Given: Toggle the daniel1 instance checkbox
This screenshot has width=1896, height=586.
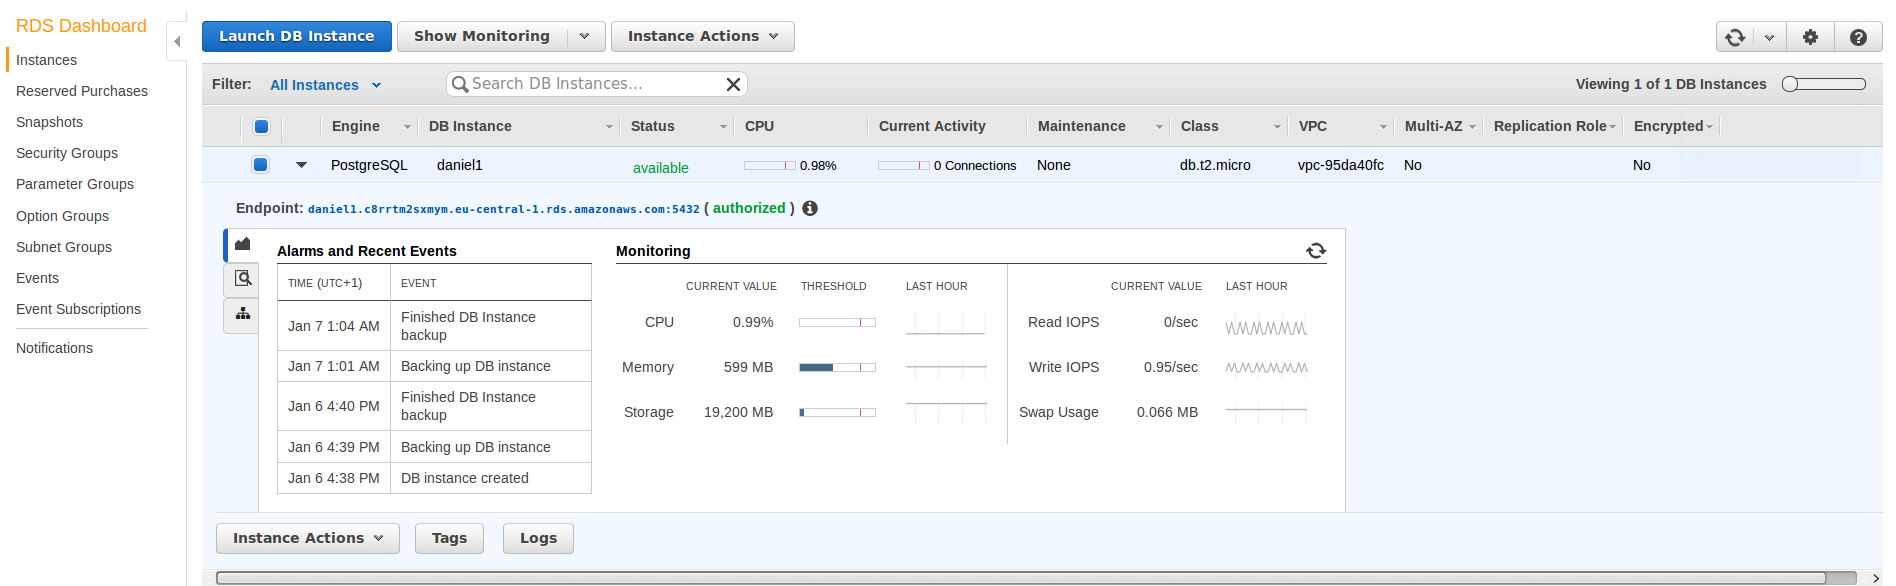Looking at the screenshot, I should (261, 165).
